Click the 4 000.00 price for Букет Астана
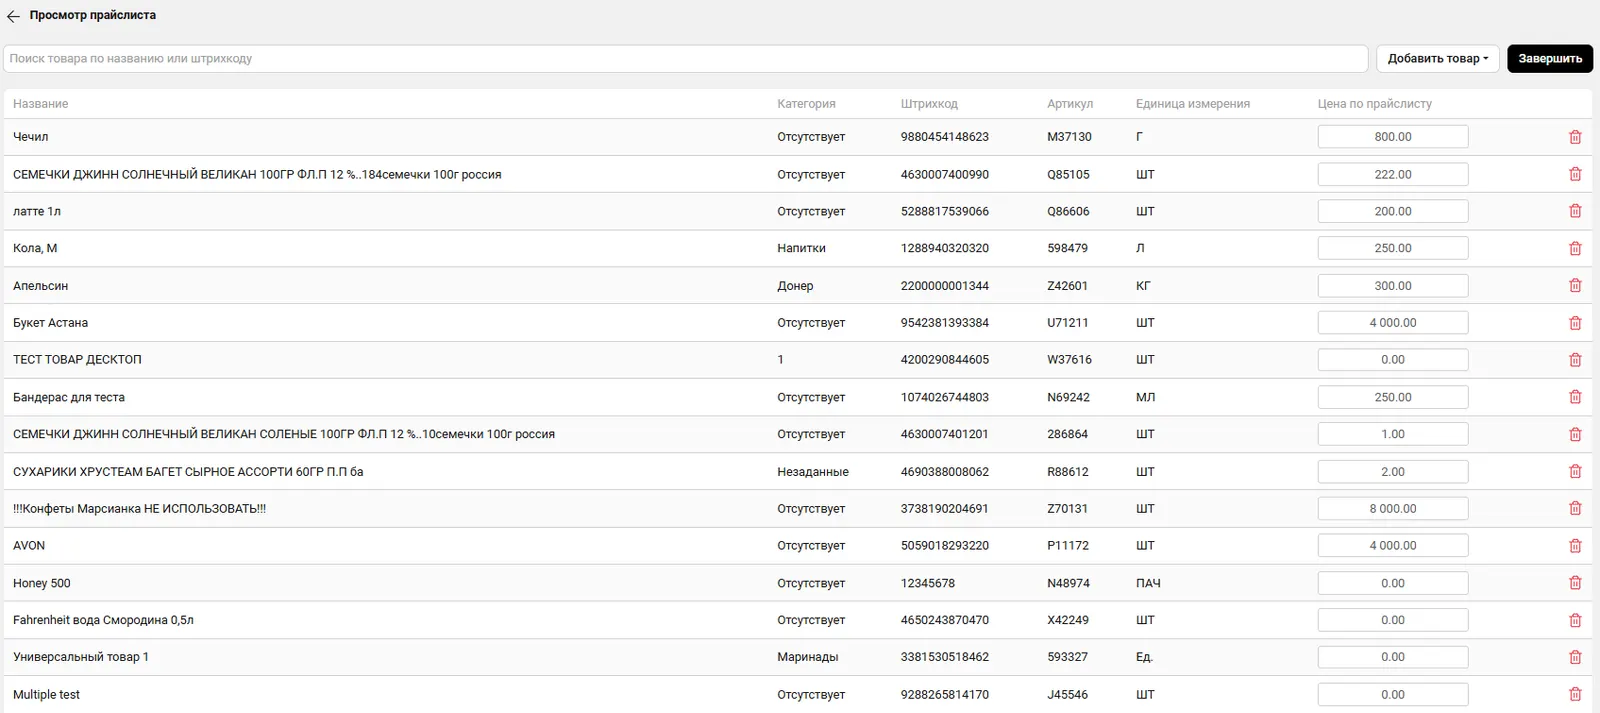This screenshot has width=1600, height=713. [1392, 323]
